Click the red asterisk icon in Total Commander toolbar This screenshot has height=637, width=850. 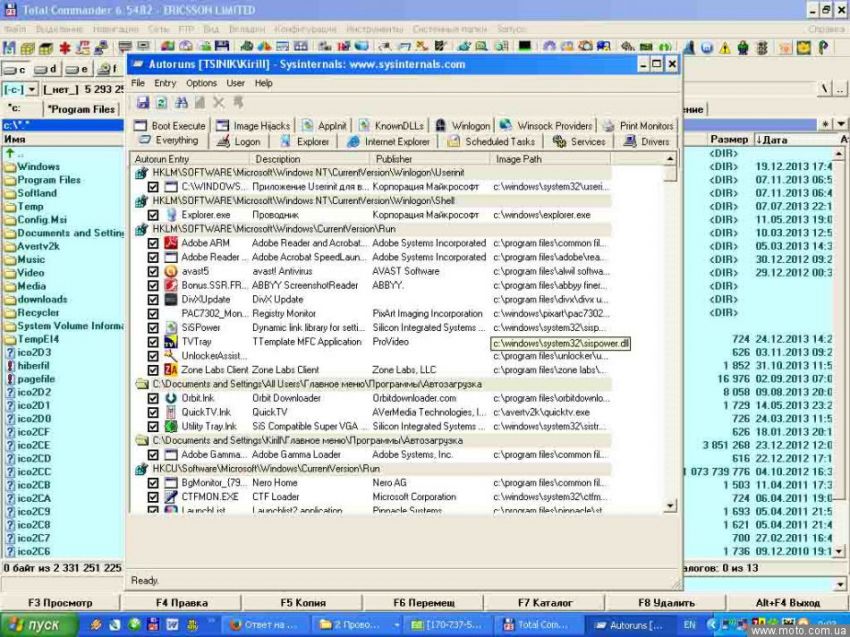click(65, 48)
